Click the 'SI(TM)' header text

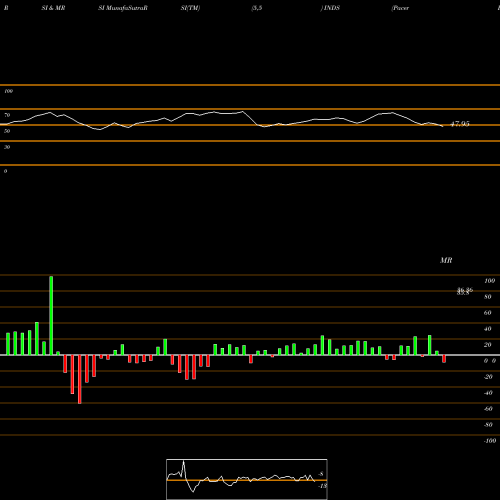coord(190,8)
